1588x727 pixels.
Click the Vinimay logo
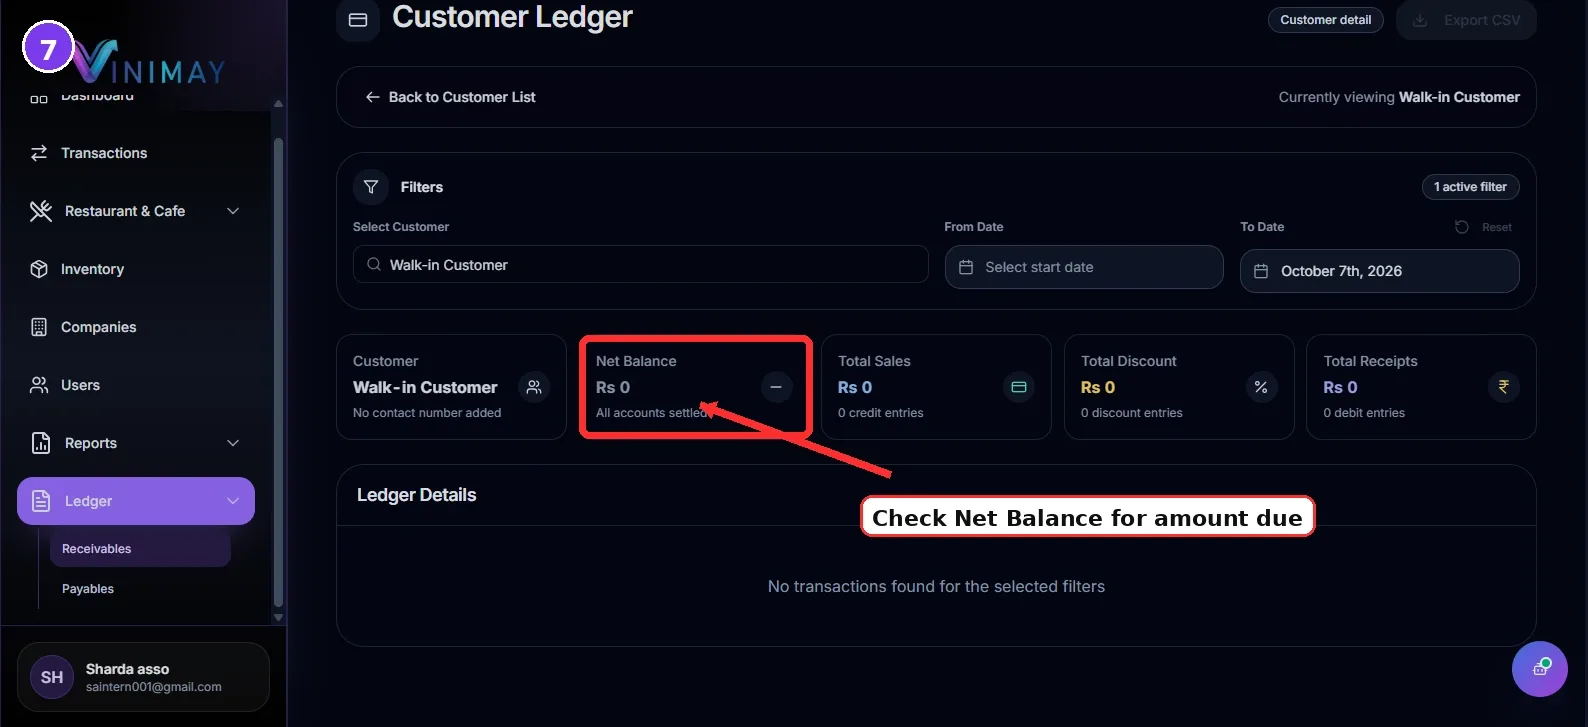click(150, 63)
